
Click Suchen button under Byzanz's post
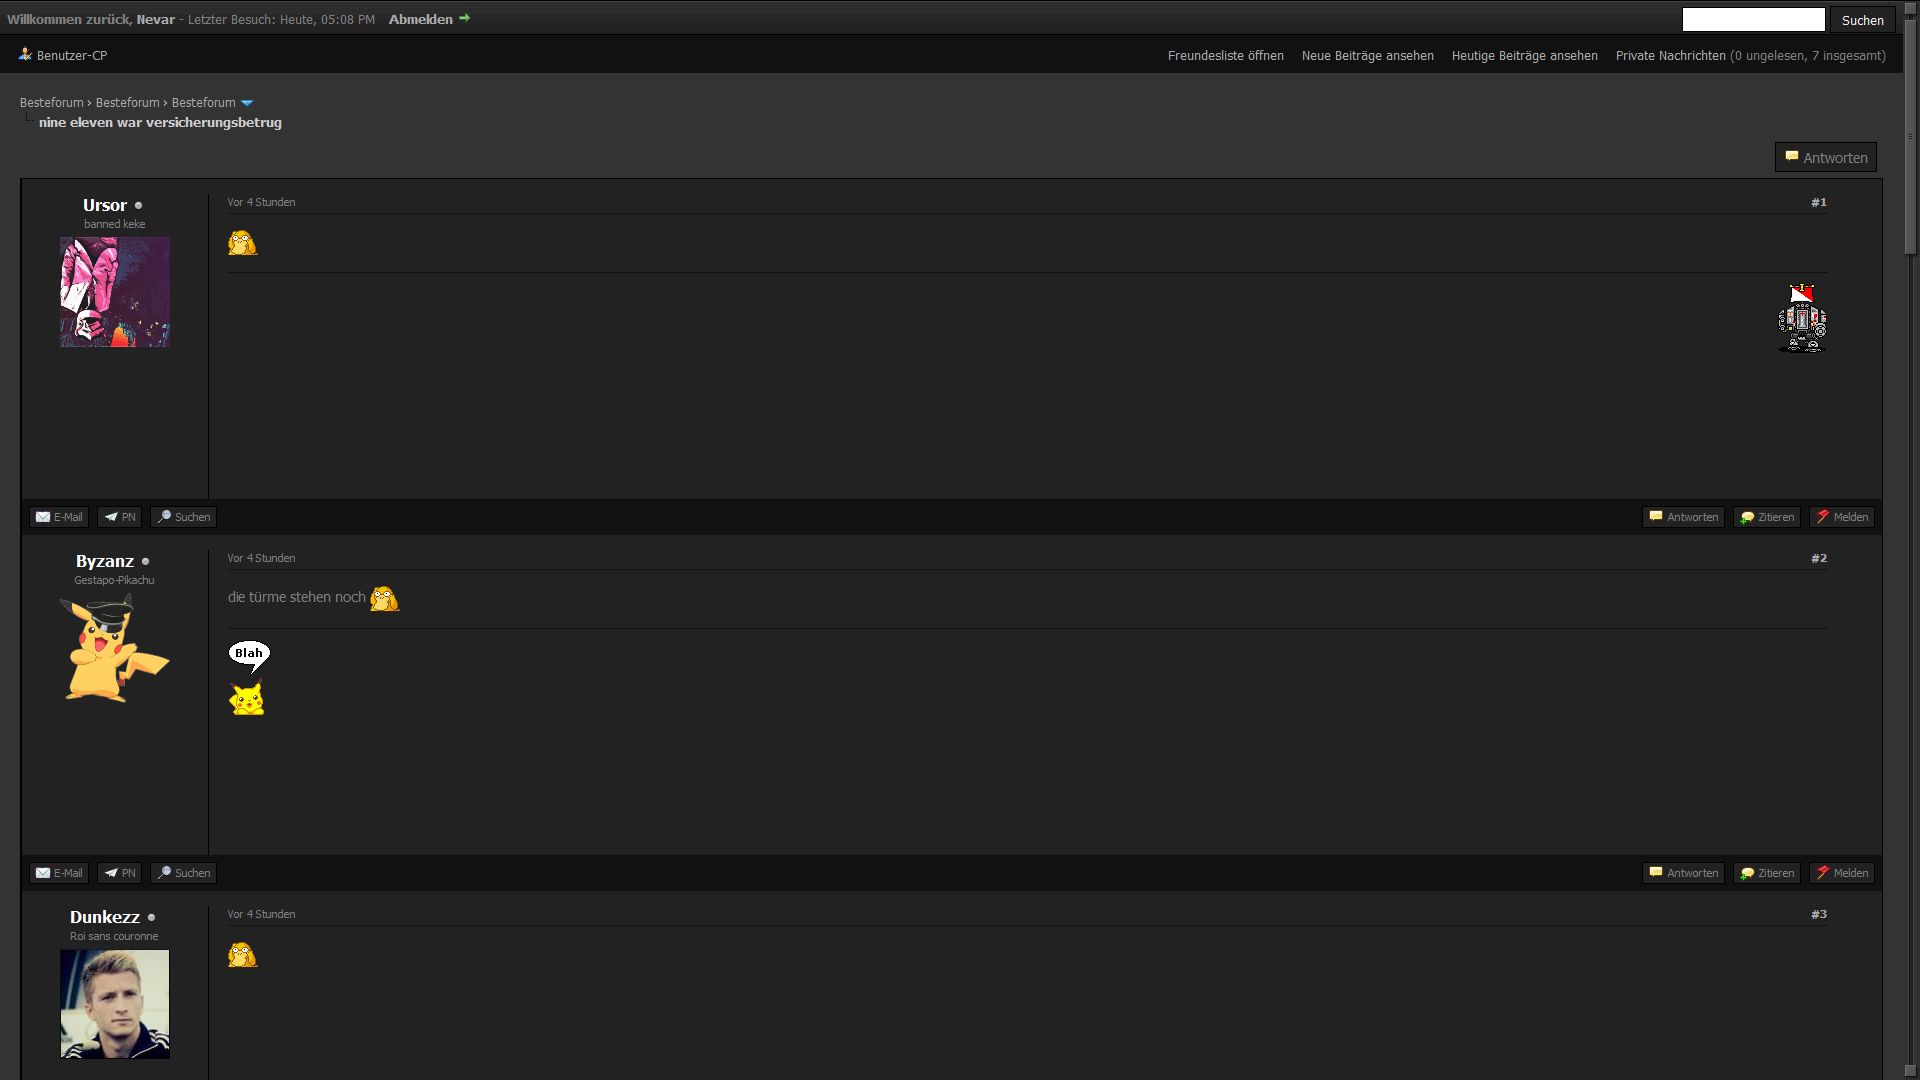(184, 873)
